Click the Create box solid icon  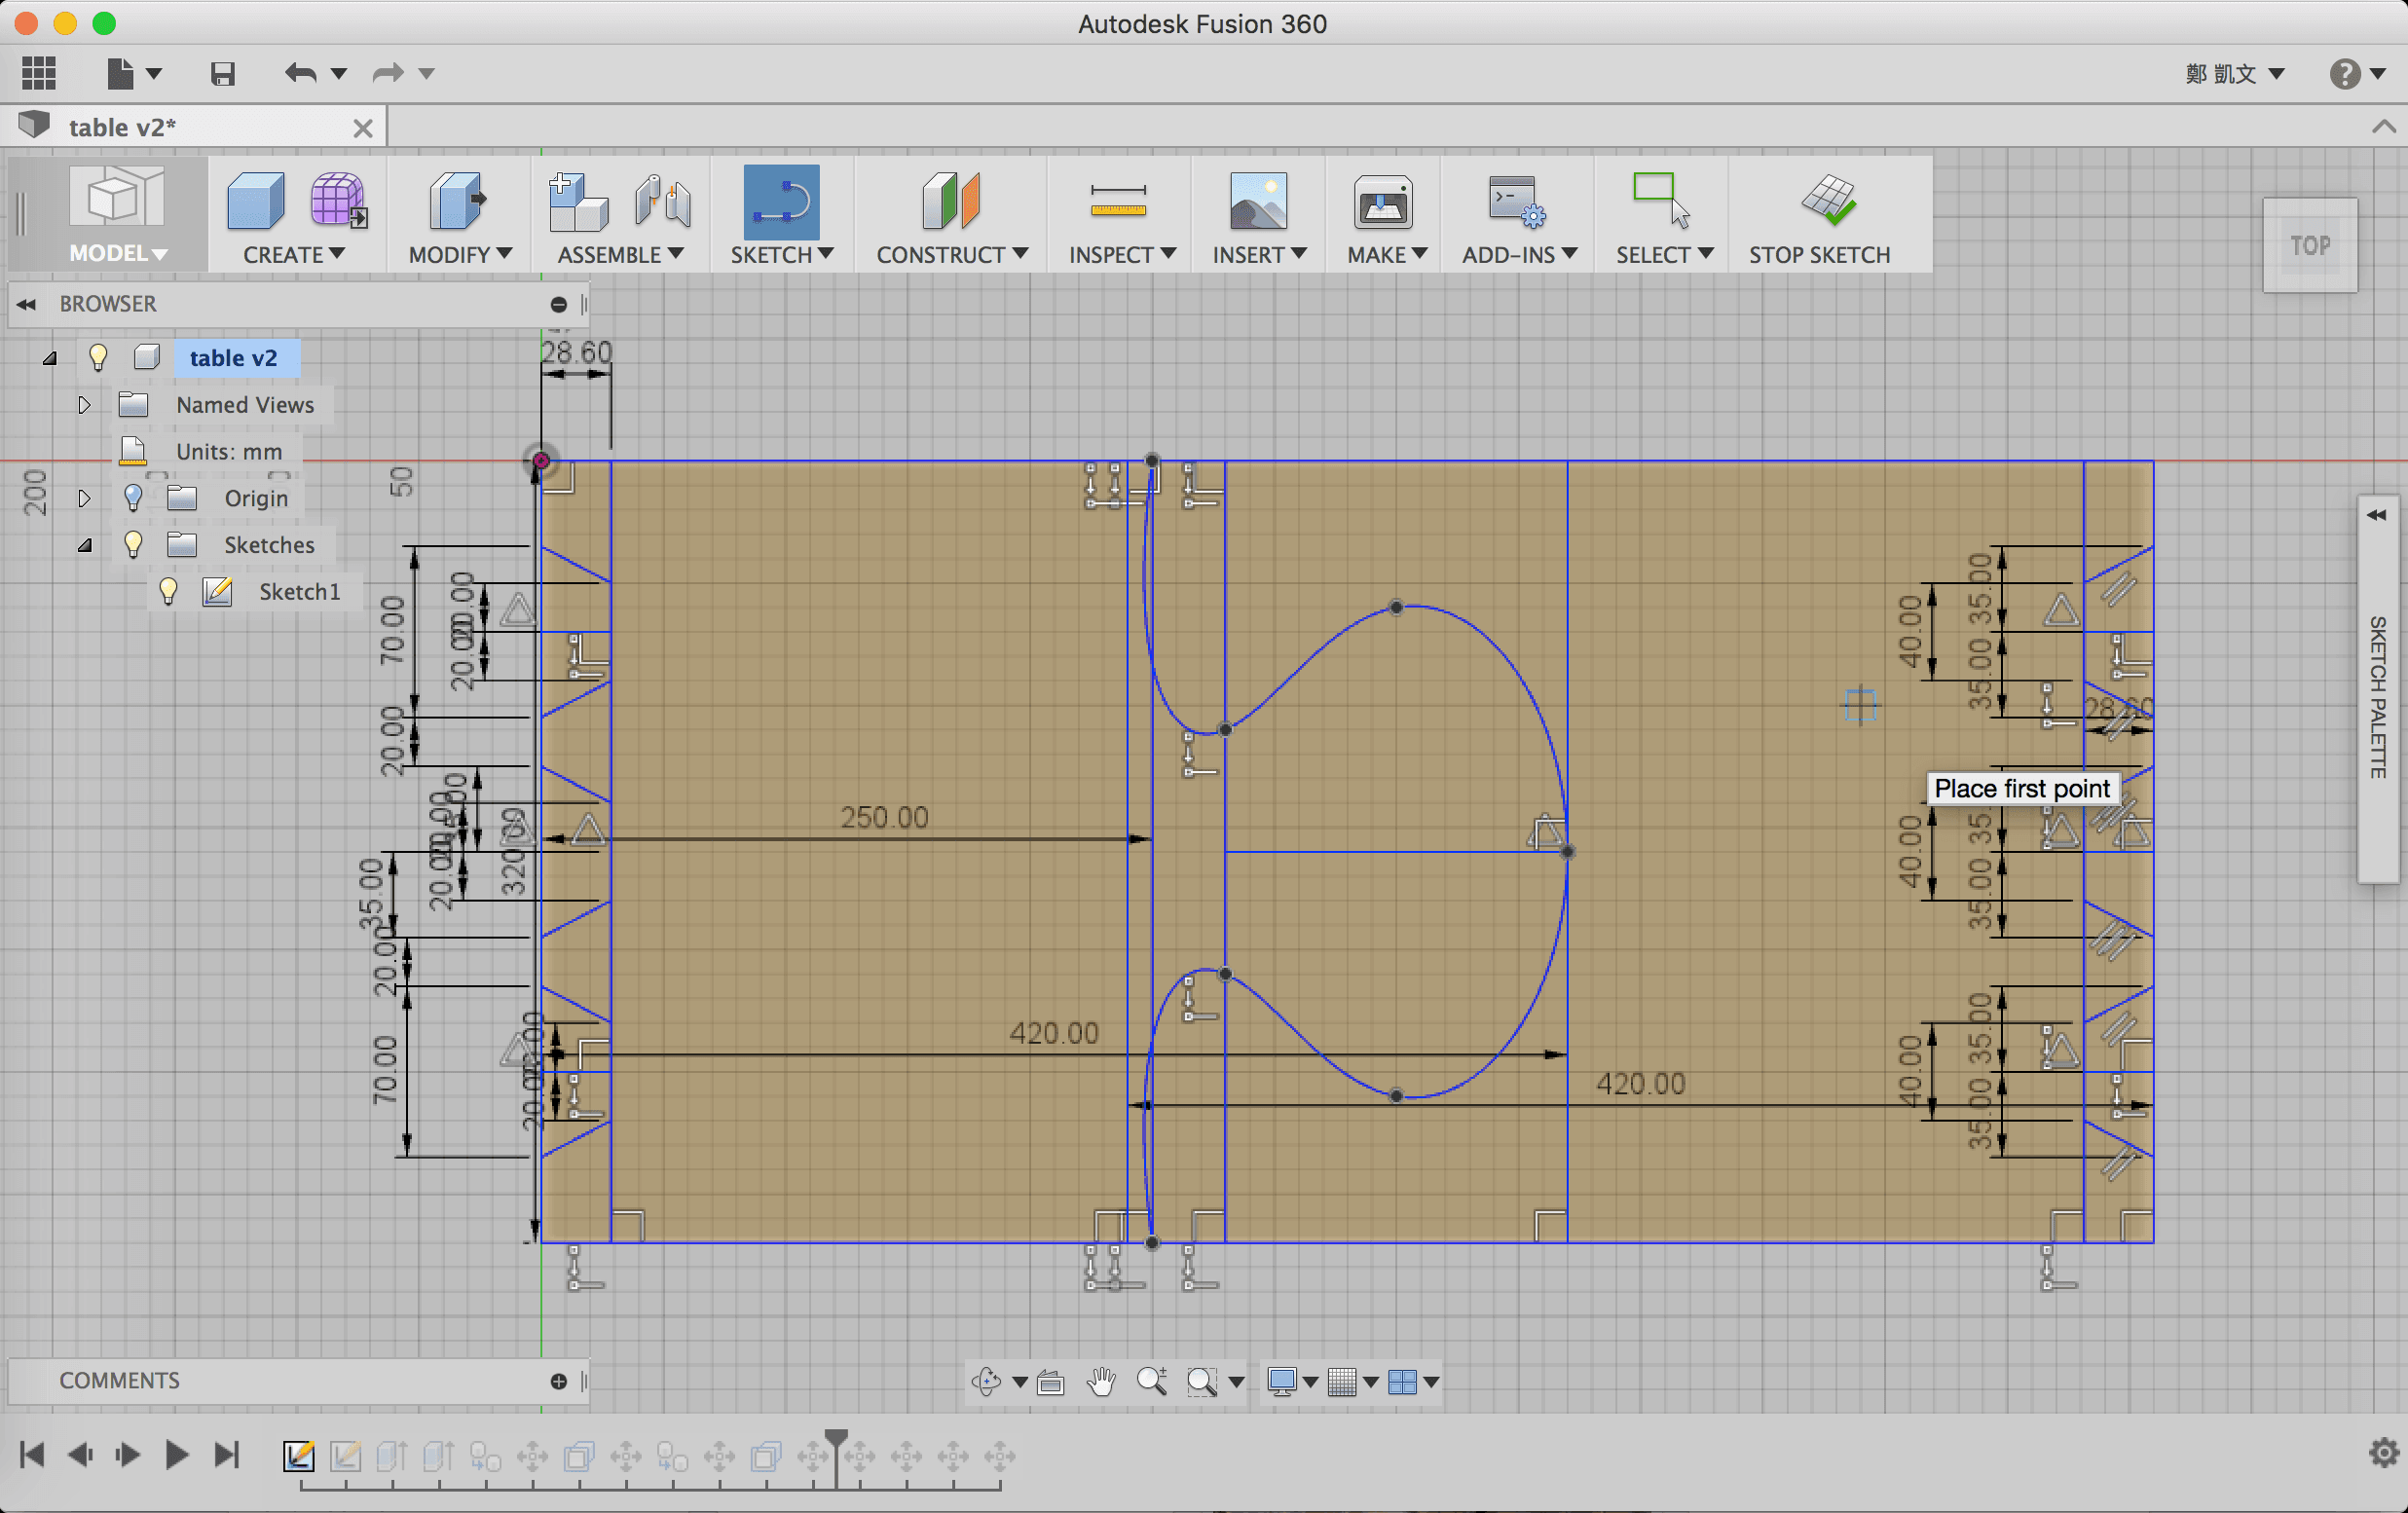[x=255, y=201]
